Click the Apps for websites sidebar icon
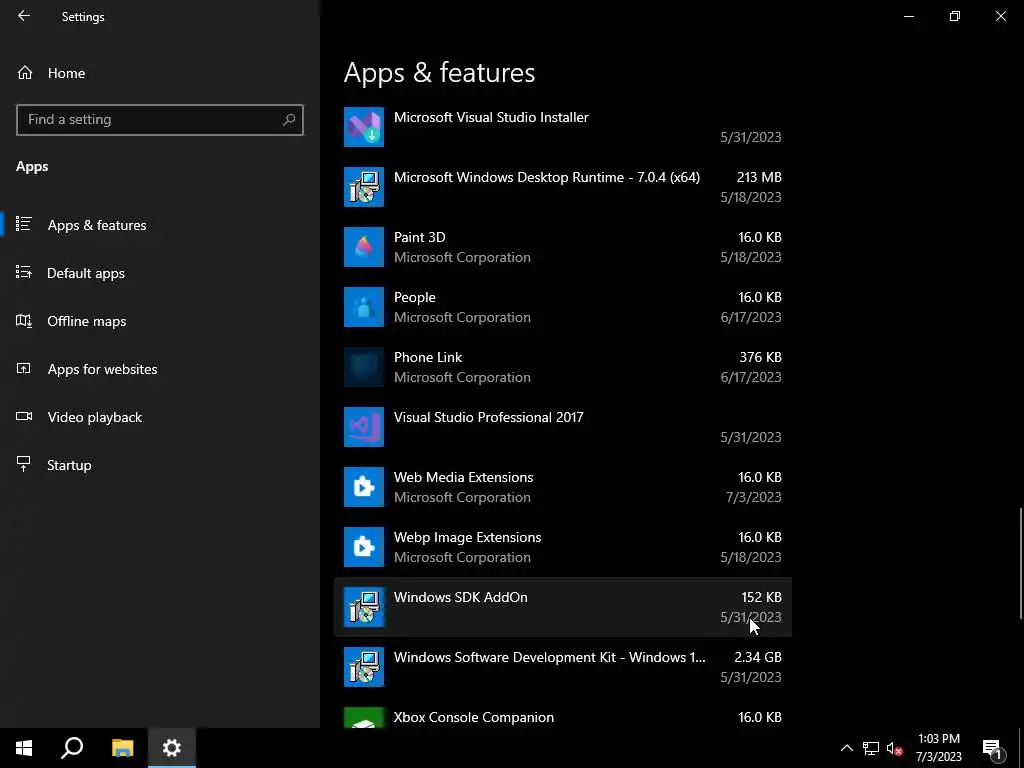The image size is (1024, 768). [24, 368]
